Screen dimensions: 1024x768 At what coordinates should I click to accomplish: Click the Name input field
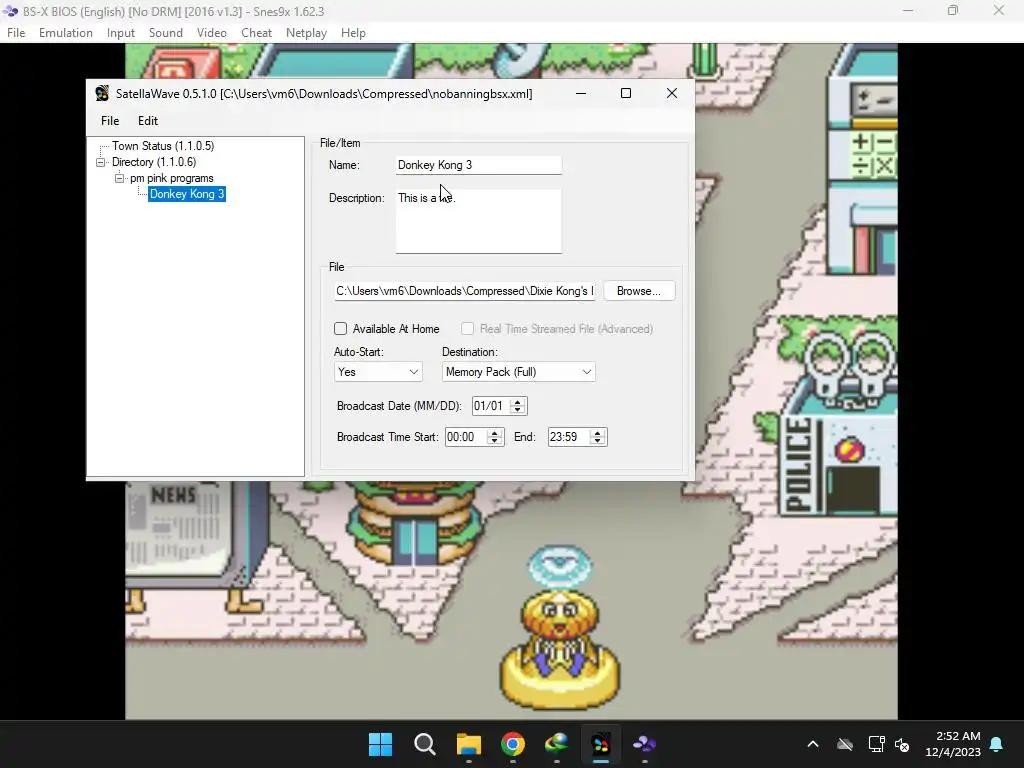click(x=478, y=165)
